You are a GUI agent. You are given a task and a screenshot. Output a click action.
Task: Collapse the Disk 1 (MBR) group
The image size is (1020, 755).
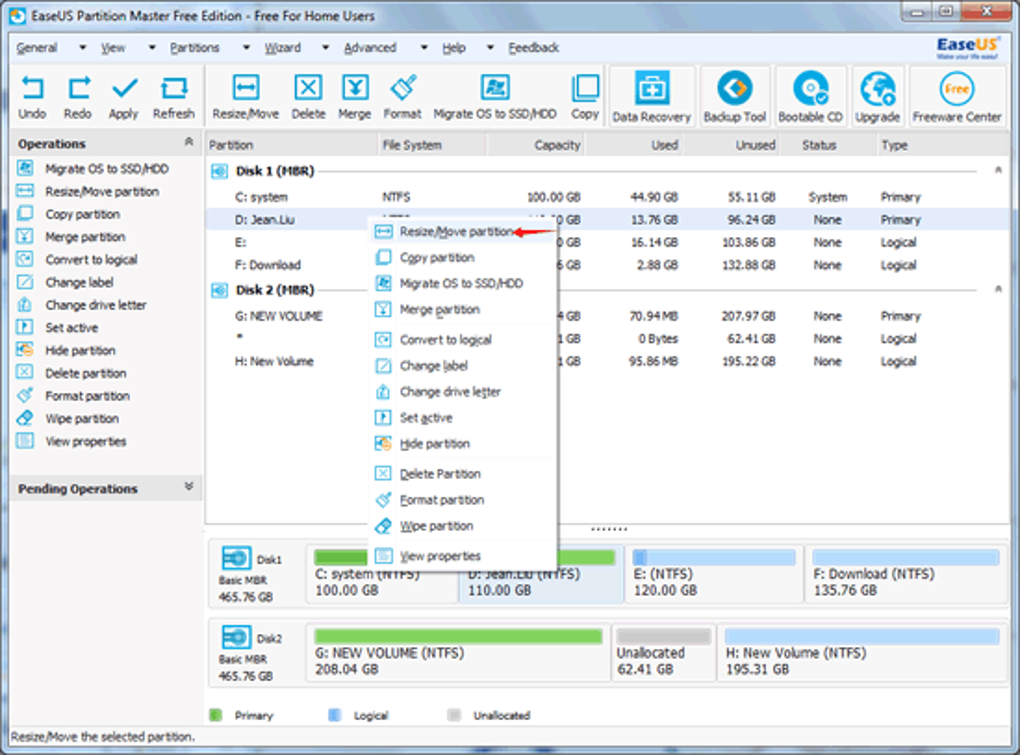point(998,170)
